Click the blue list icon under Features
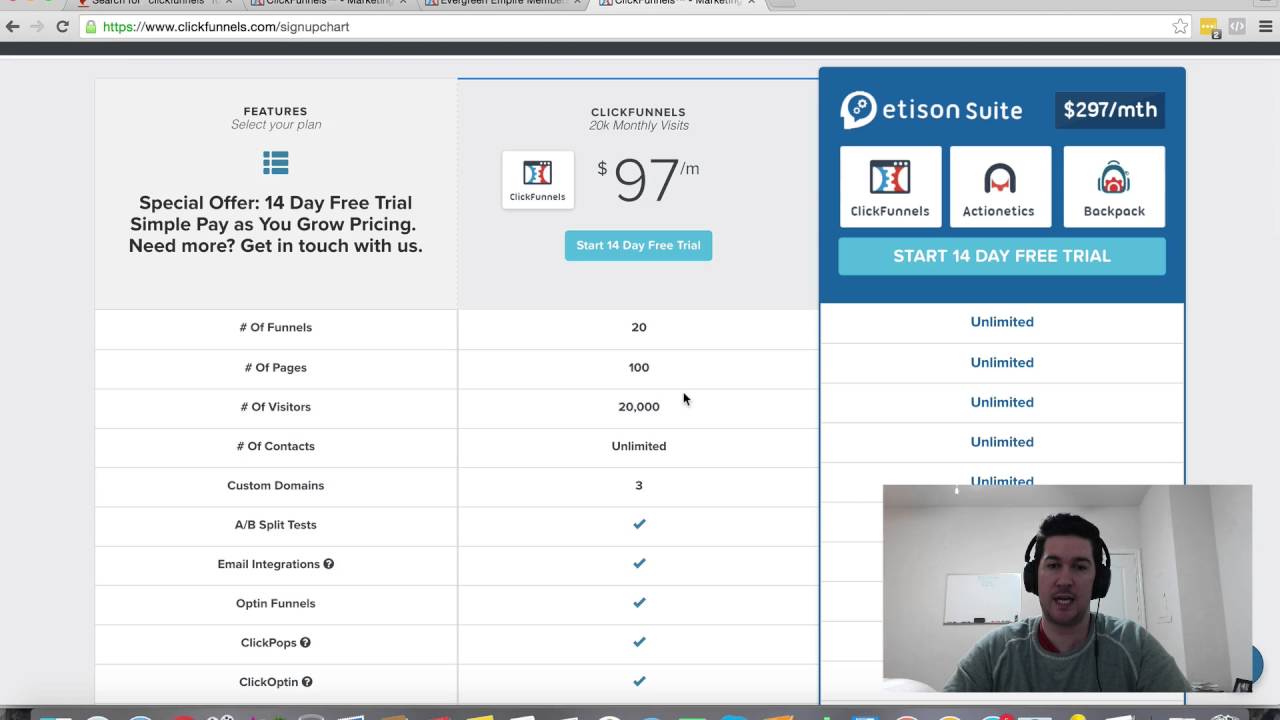The height and width of the screenshot is (720, 1280). click(276, 163)
